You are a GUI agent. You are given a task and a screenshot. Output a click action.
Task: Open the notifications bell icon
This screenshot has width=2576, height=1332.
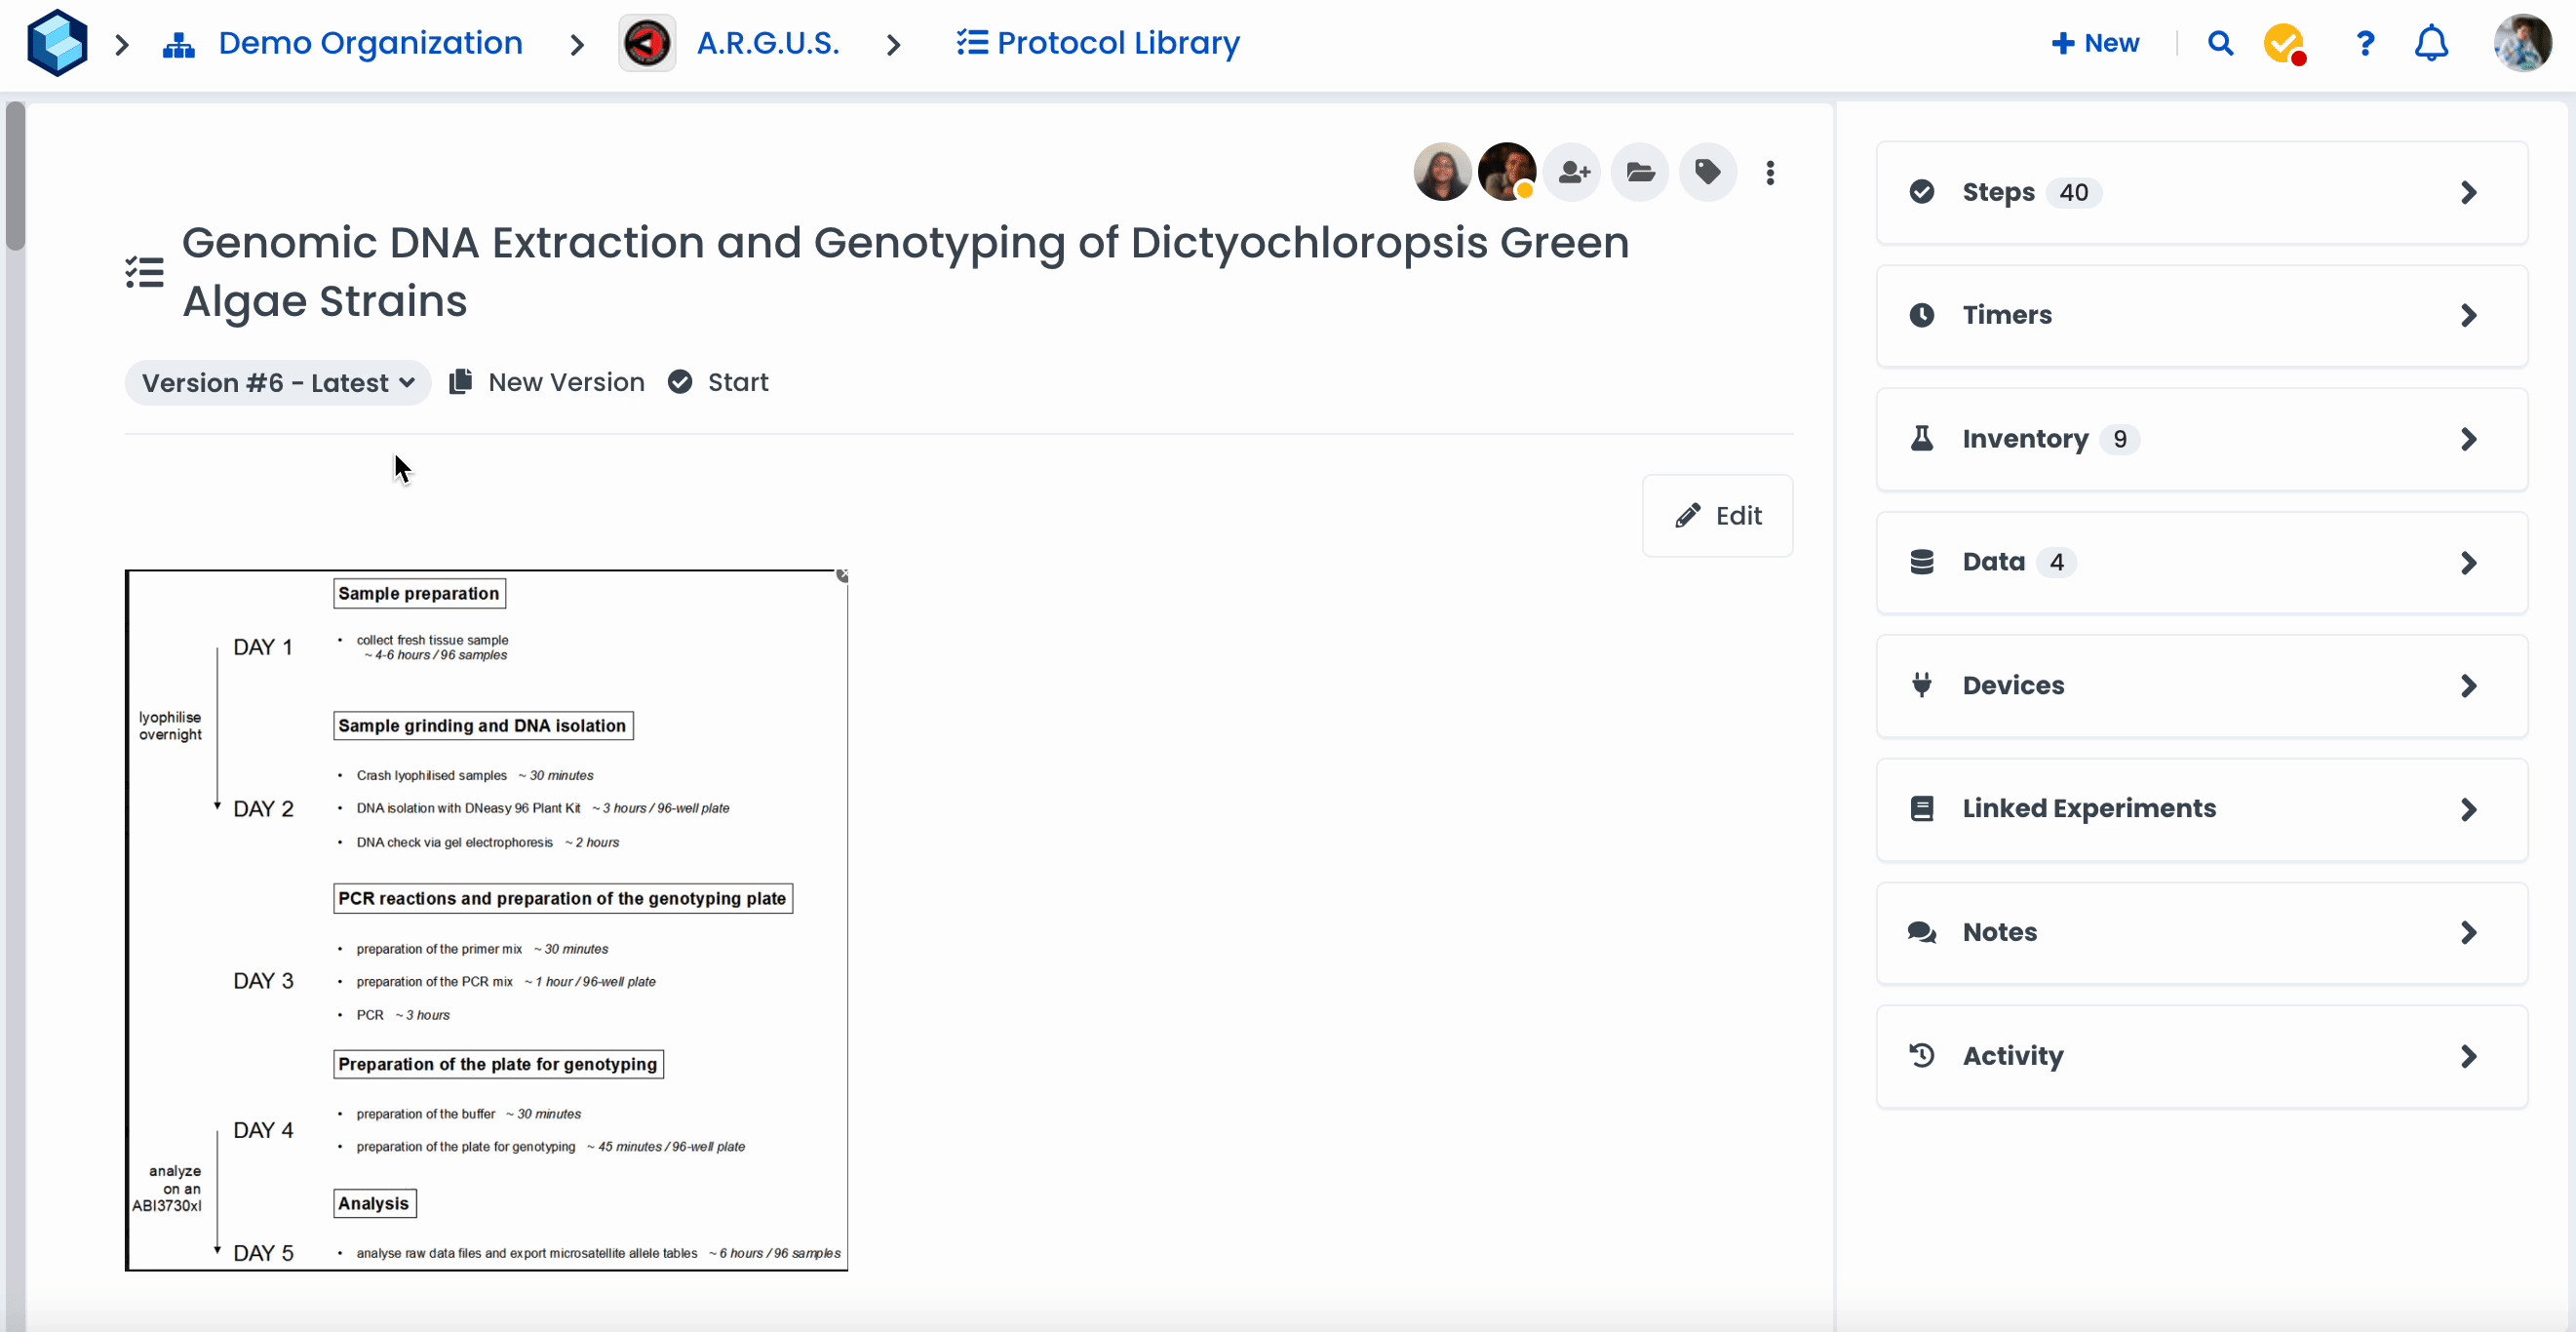tap(2431, 43)
